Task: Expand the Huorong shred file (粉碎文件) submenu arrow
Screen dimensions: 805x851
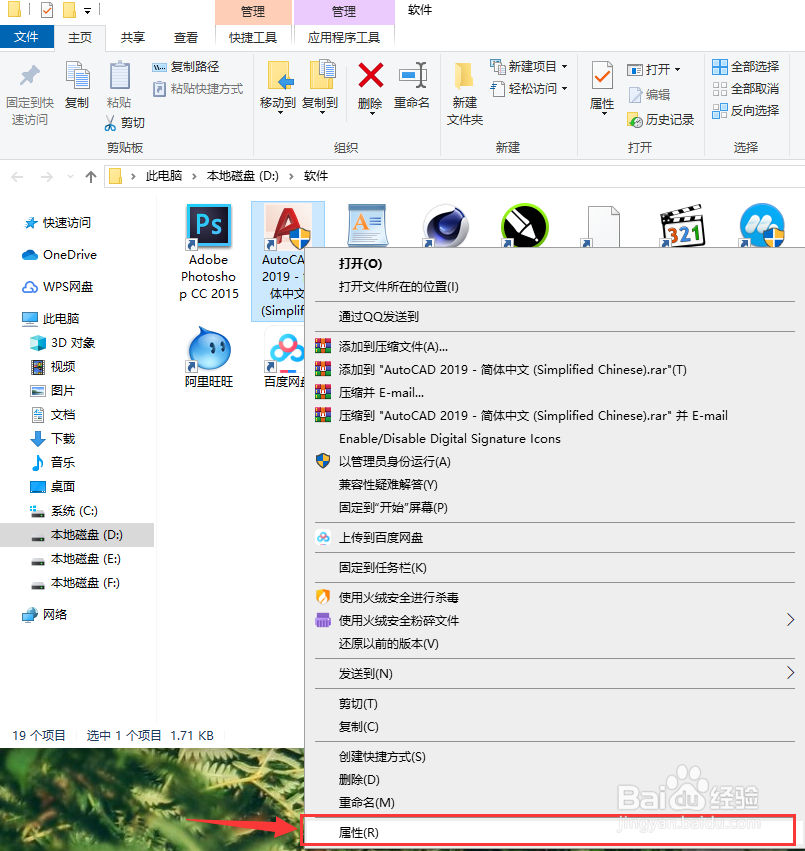Action: [790, 620]
